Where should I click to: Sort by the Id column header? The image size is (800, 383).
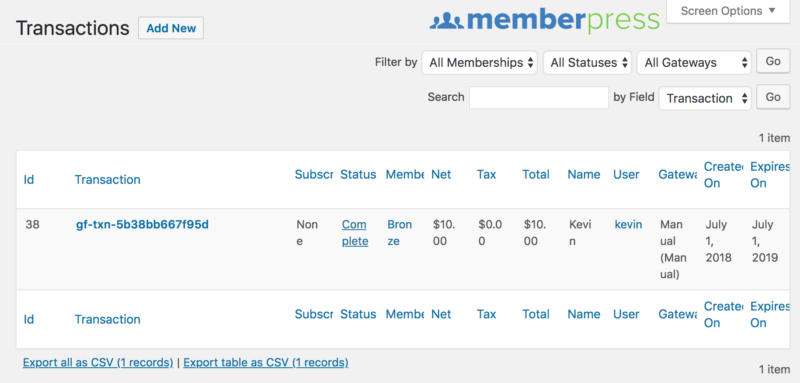(29, 180)
